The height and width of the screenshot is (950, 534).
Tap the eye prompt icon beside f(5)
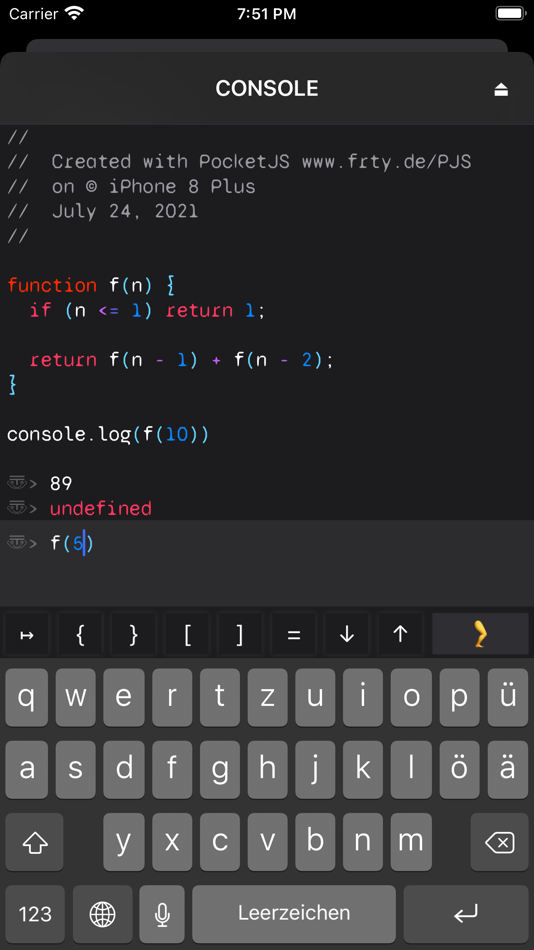coord(17,543)
